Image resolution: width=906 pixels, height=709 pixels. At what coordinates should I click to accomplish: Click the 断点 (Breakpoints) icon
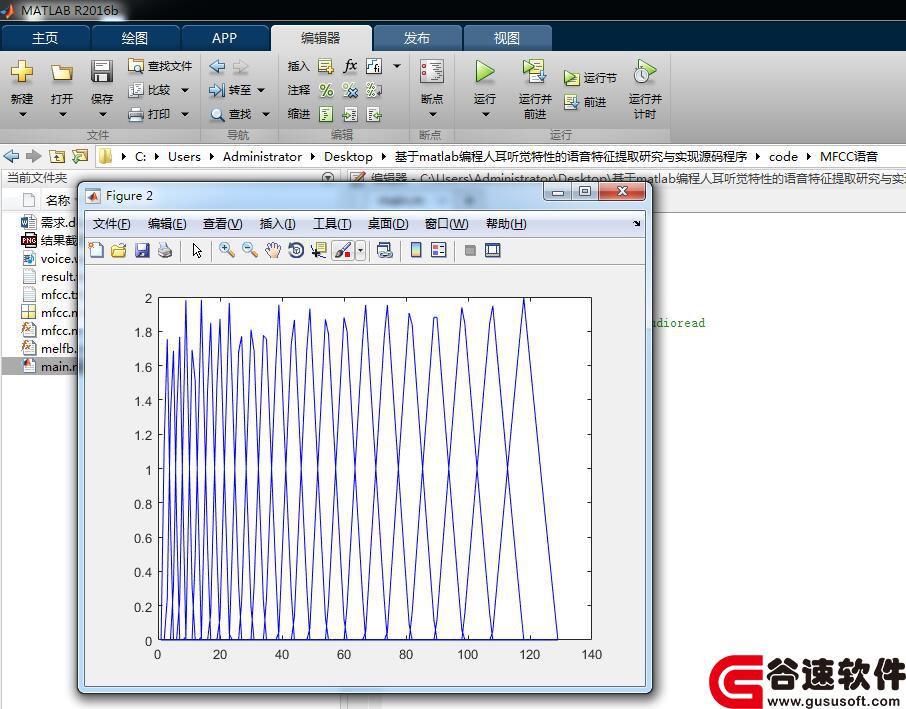point(432,72)
